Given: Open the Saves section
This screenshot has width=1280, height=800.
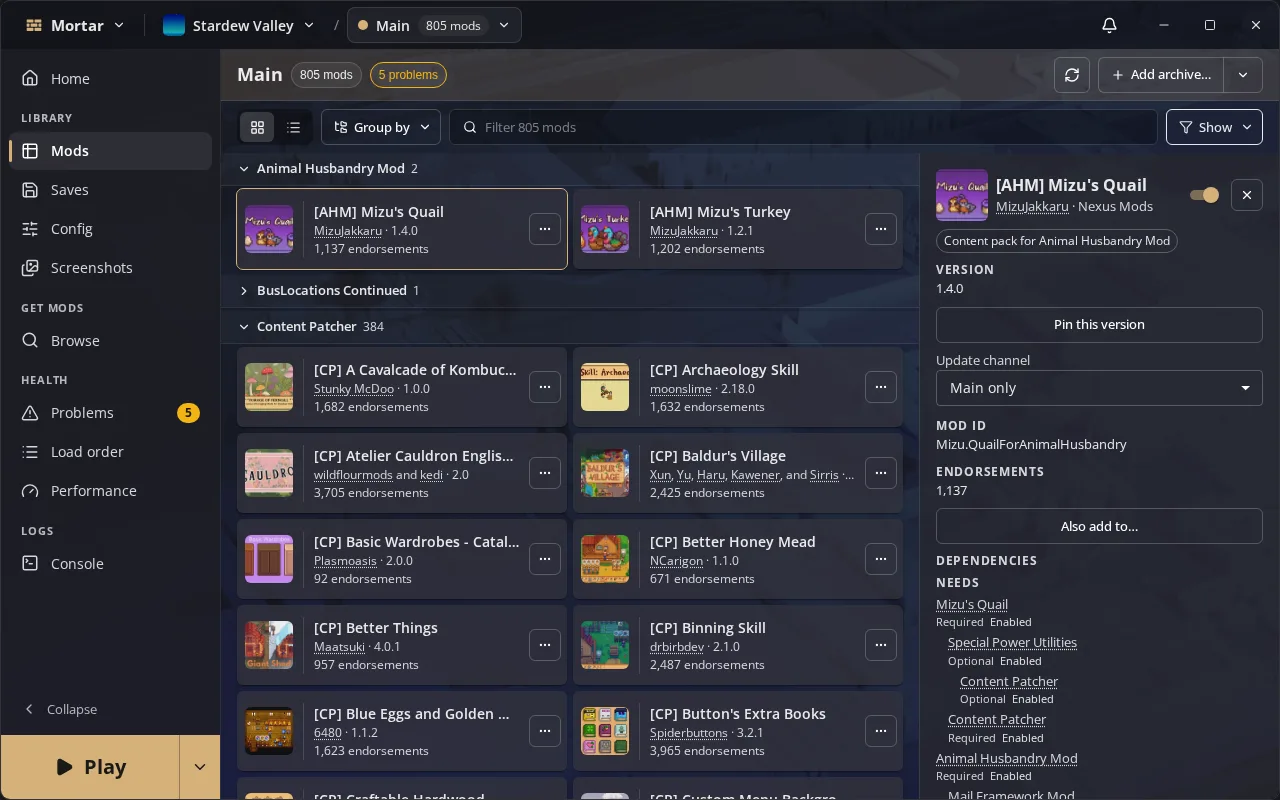Looking at the screenshot, I should click(110, 190).
